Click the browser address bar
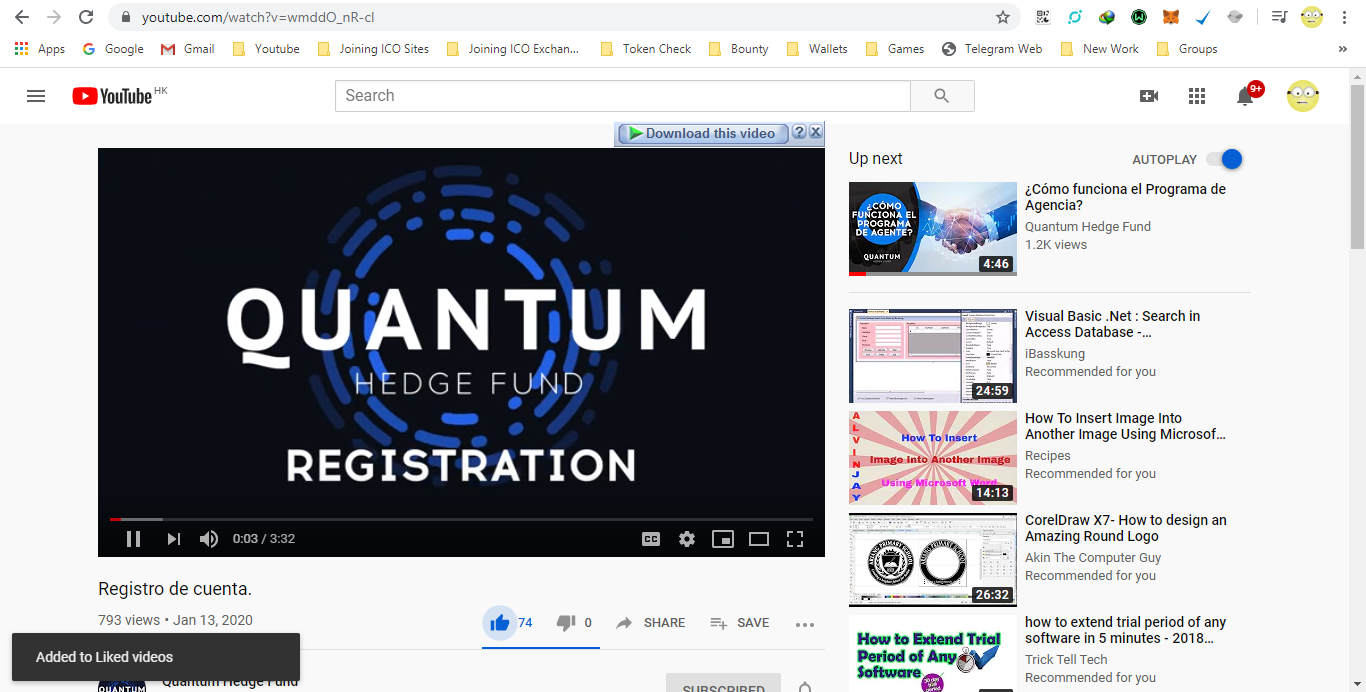 pyautogui.click(x=560, y=17)
